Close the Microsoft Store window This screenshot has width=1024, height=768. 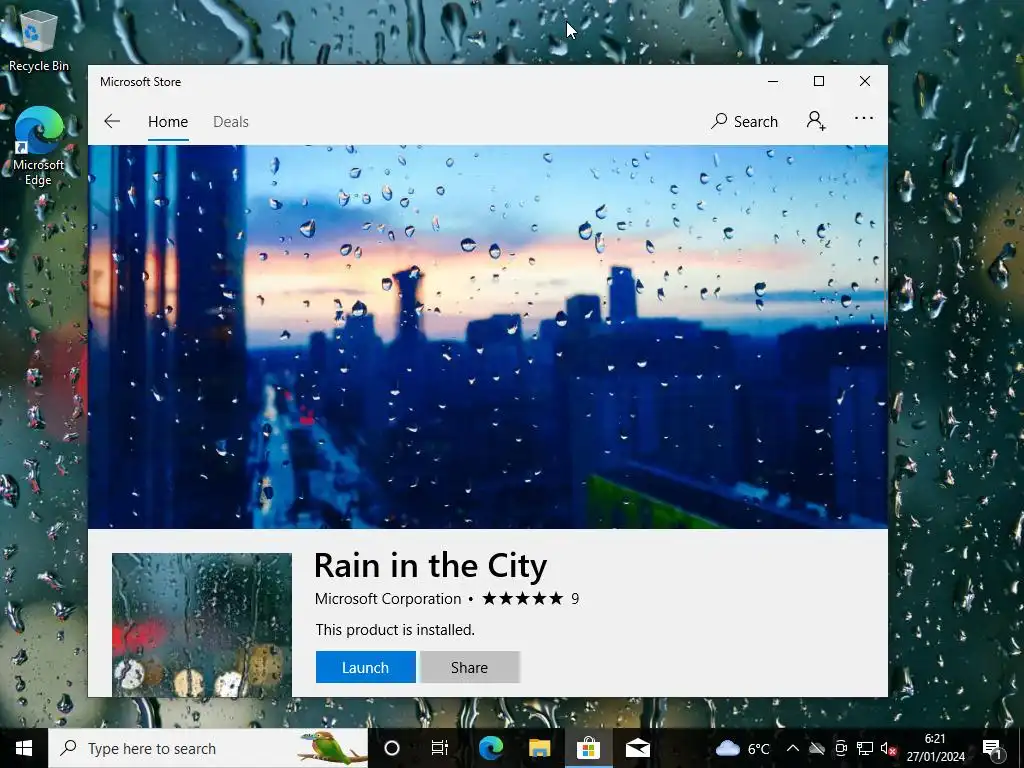865,81
